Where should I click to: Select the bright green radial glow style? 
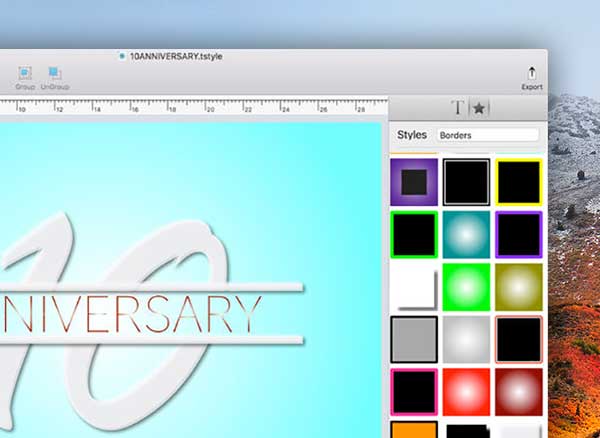pos(466,287)
